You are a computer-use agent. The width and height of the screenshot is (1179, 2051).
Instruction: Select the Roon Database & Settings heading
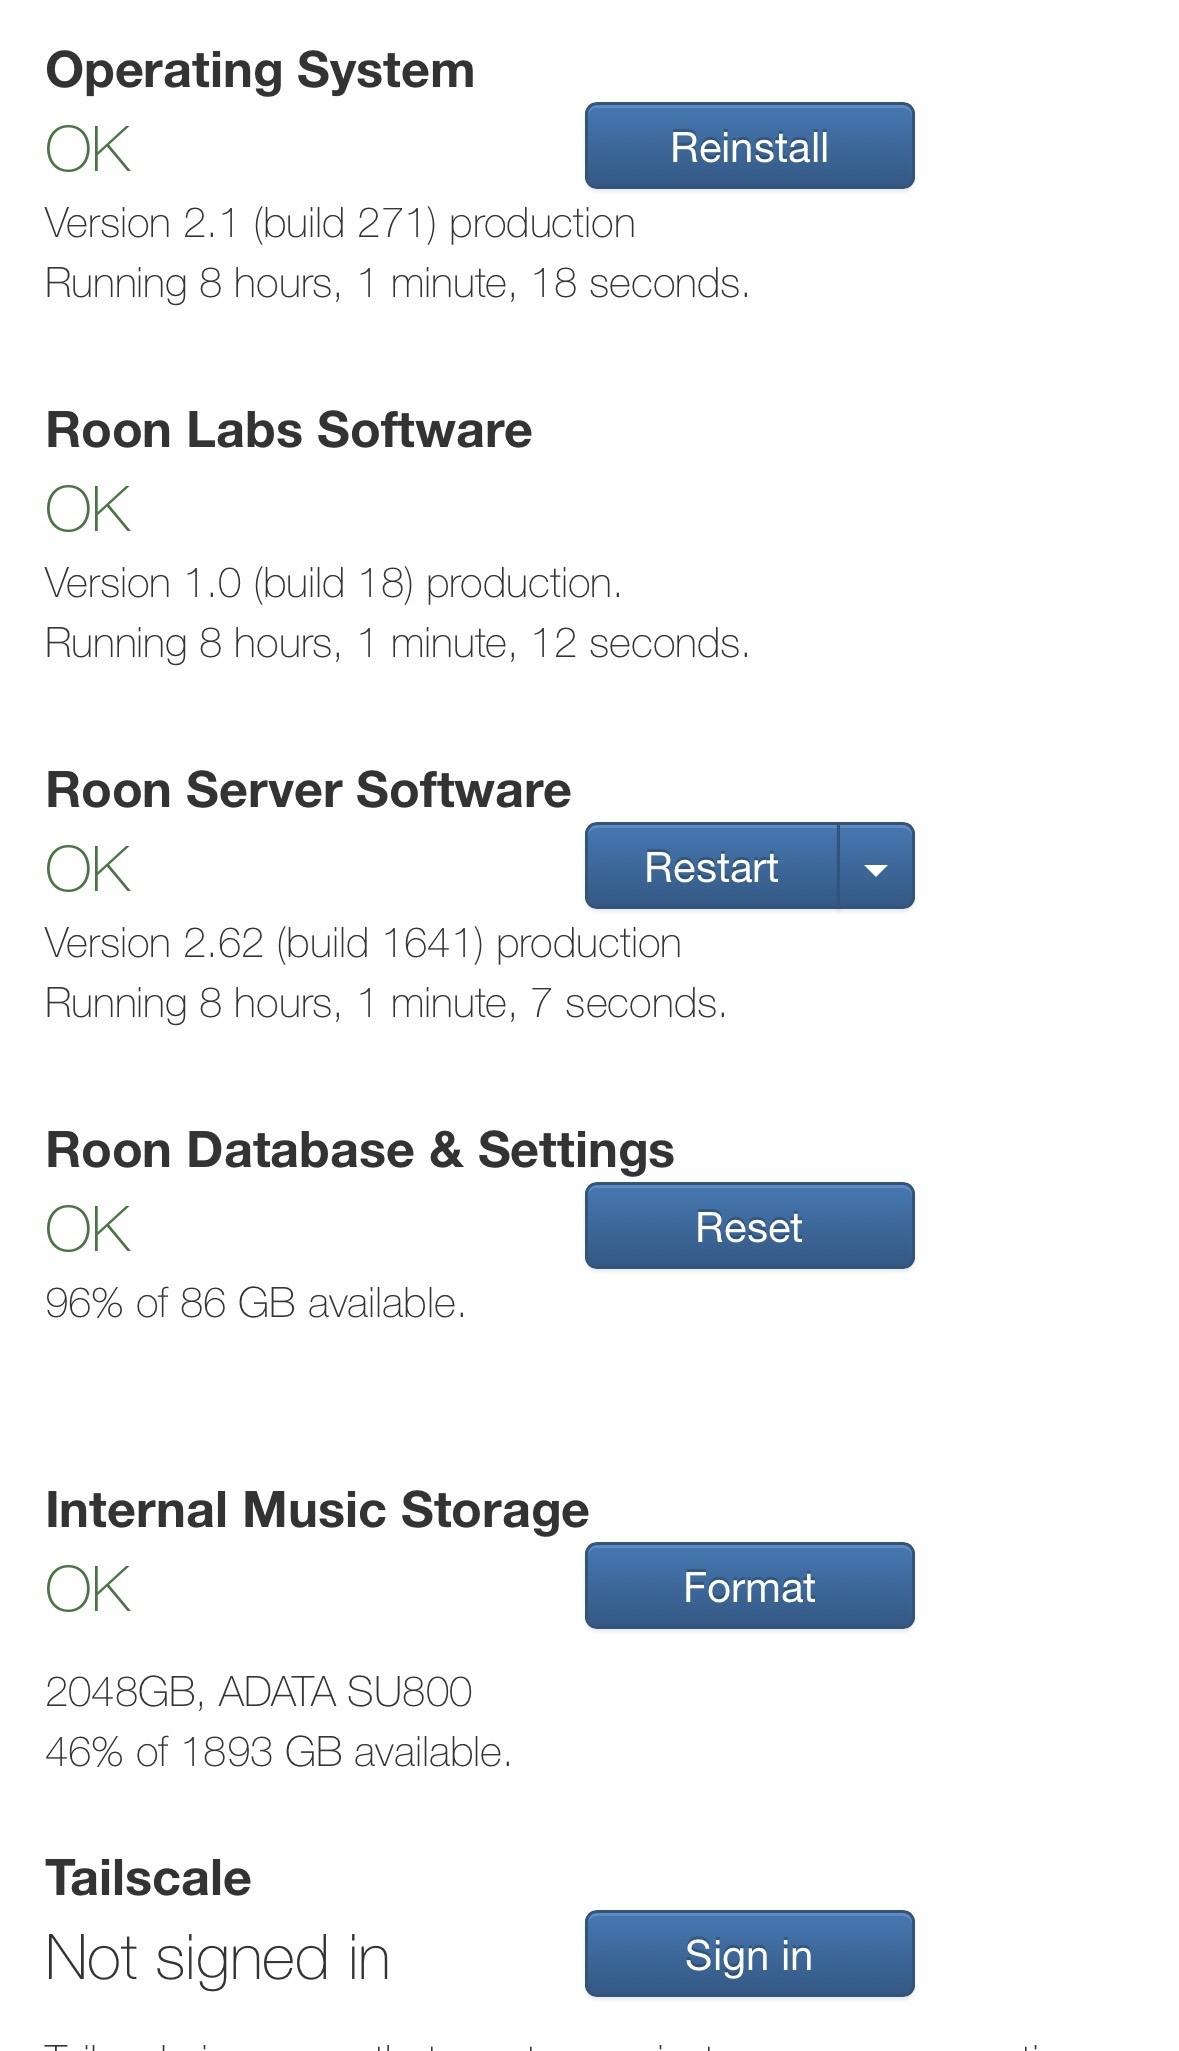pyautogui.click(x=360, y=1150)
